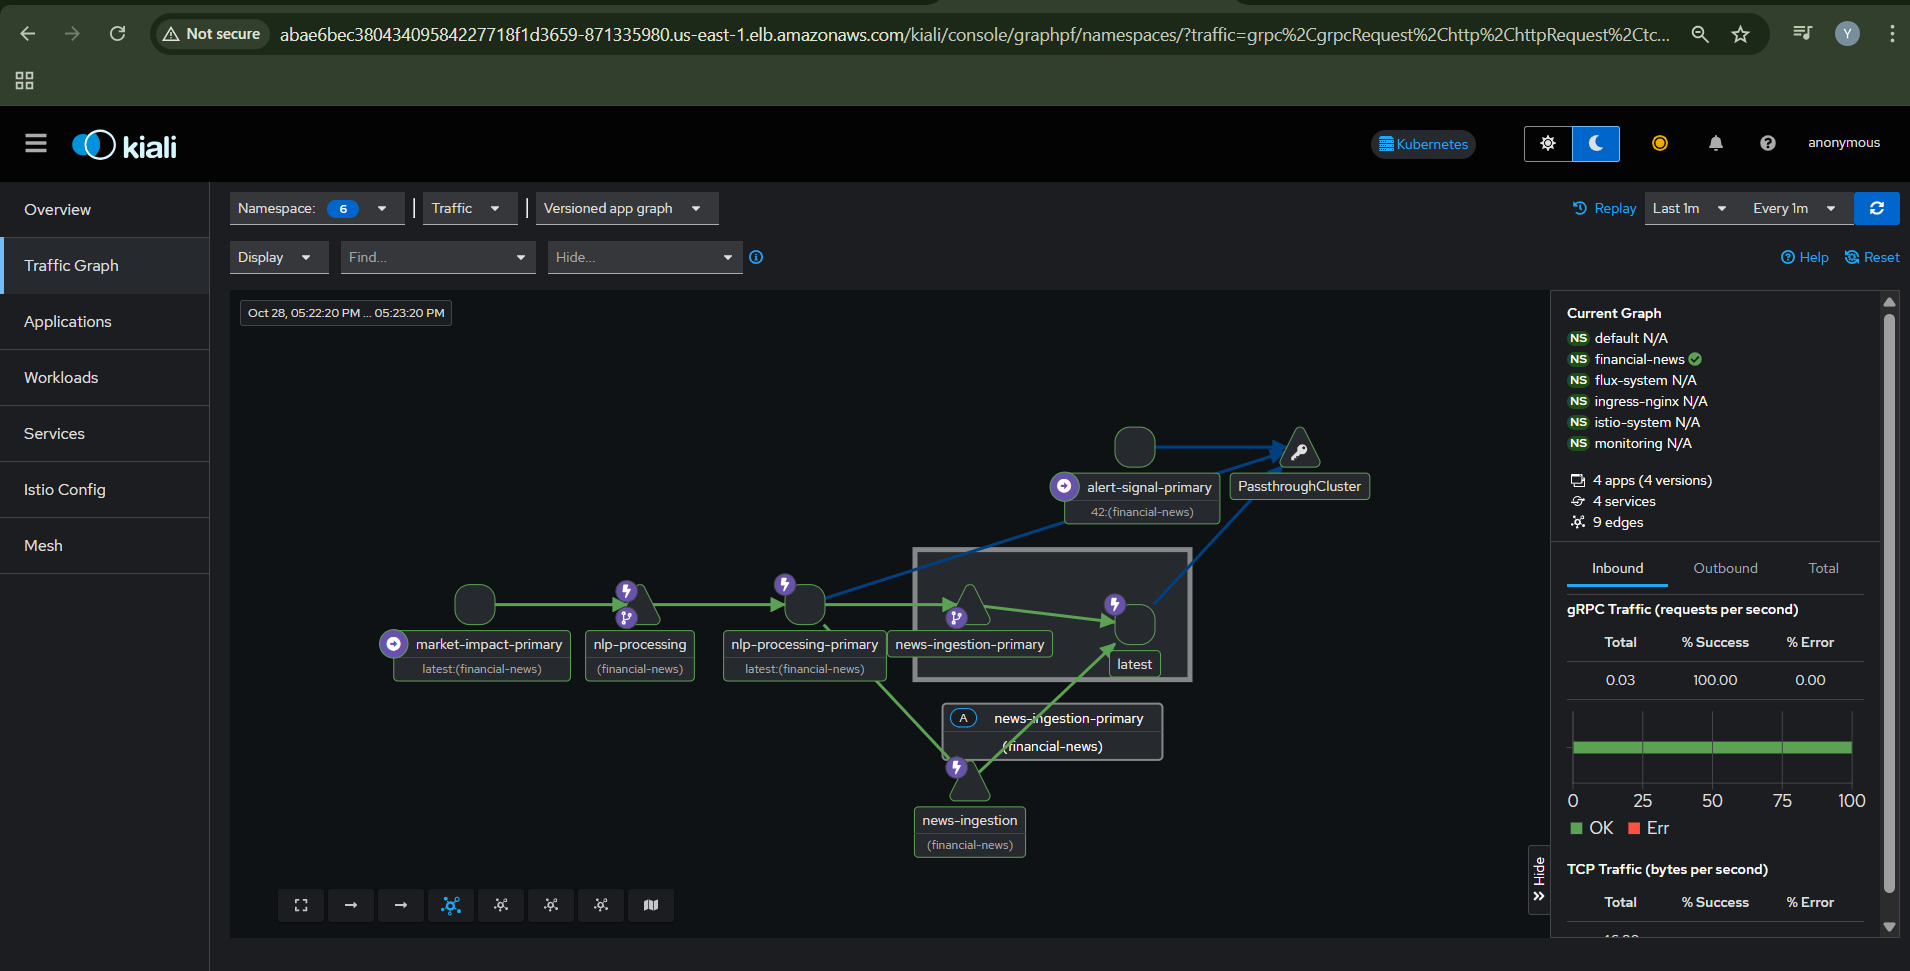Enable dark mode with the moon toggle
Viewport: 1910px width, 971px height.
click(x=1596, y=143)
